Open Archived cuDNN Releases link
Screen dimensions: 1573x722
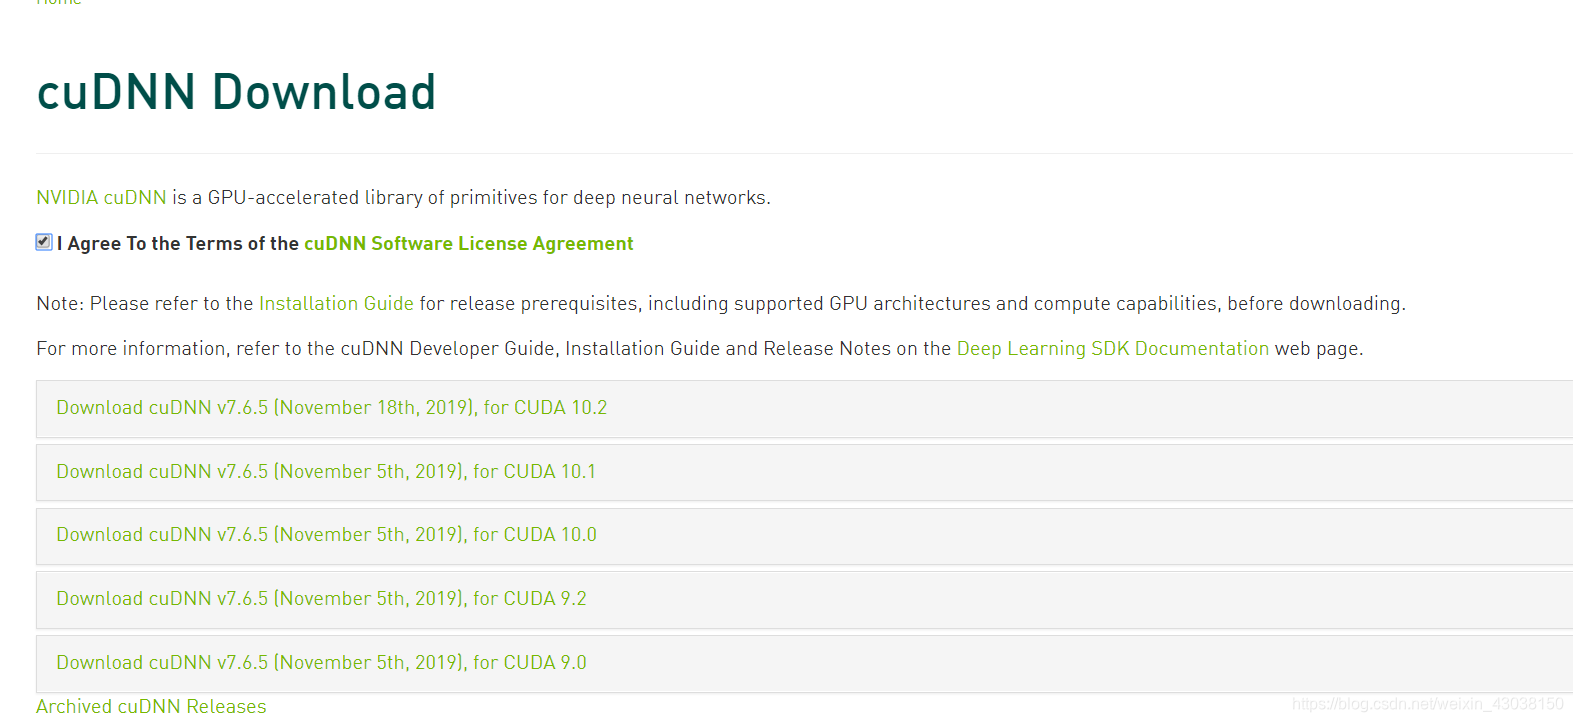coord(151,707)
